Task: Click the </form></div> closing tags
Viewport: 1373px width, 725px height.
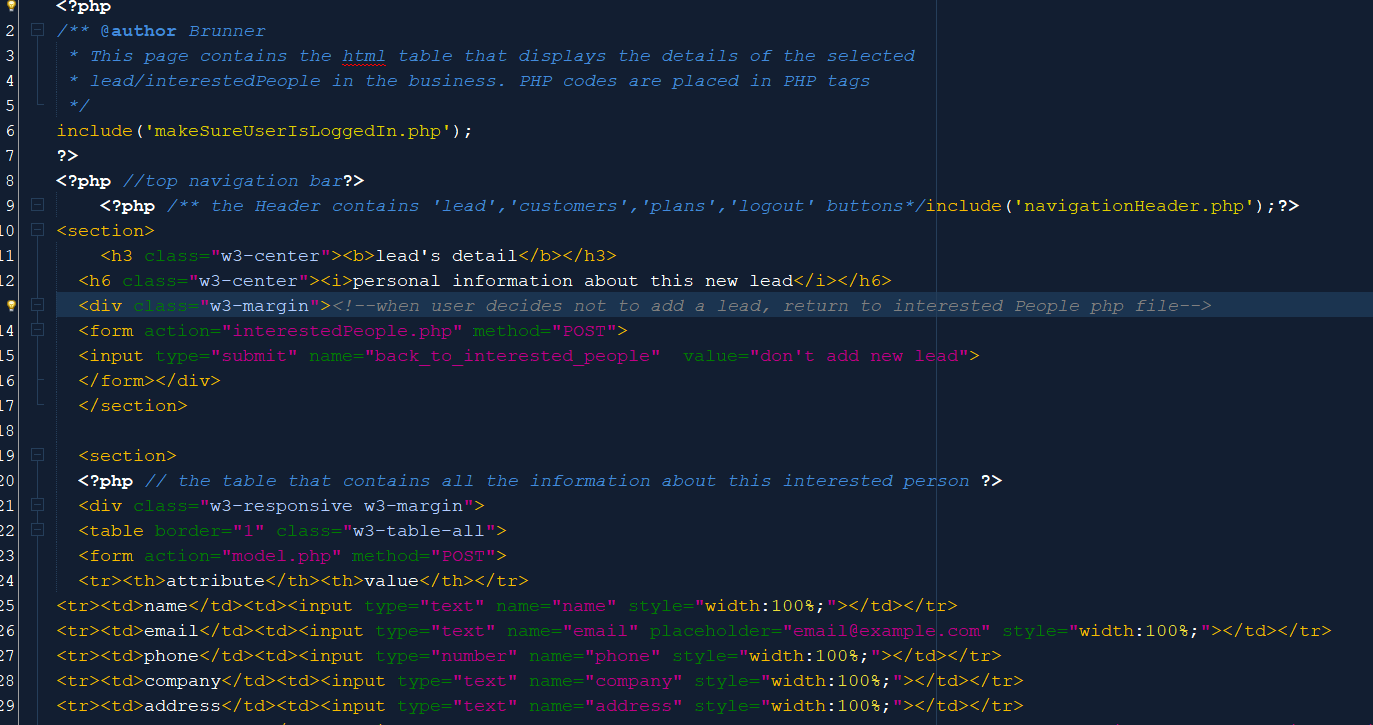Action: pos(149,381)
